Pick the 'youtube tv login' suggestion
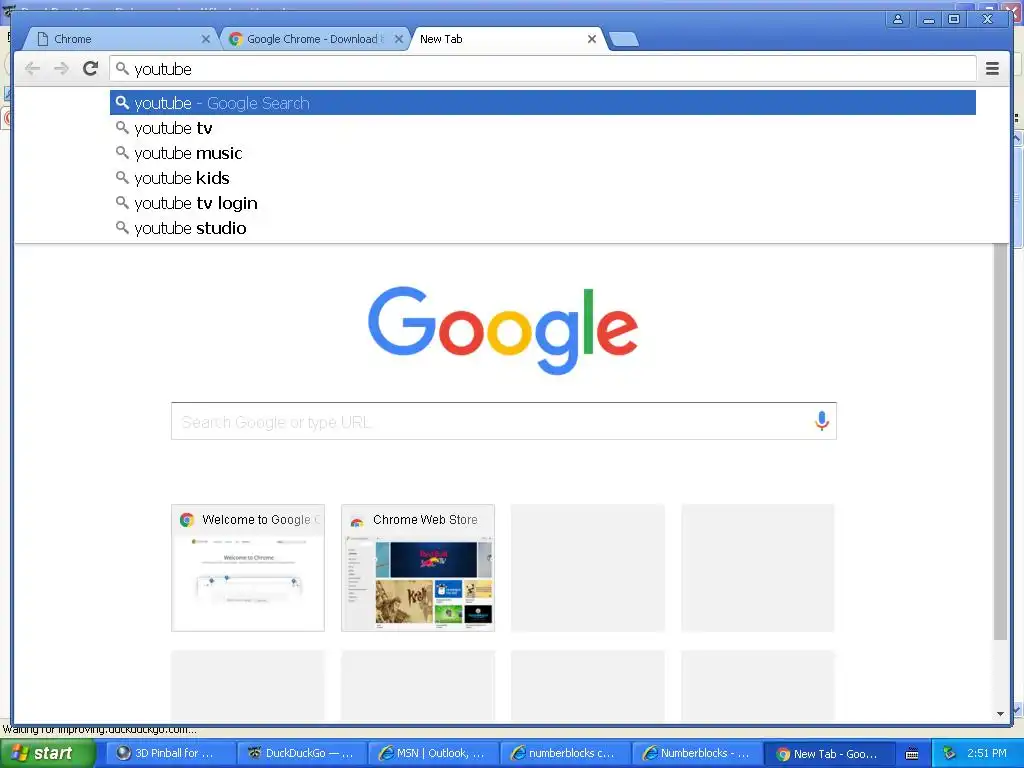This screenshot has height=768, width=1024. (543, 203)
